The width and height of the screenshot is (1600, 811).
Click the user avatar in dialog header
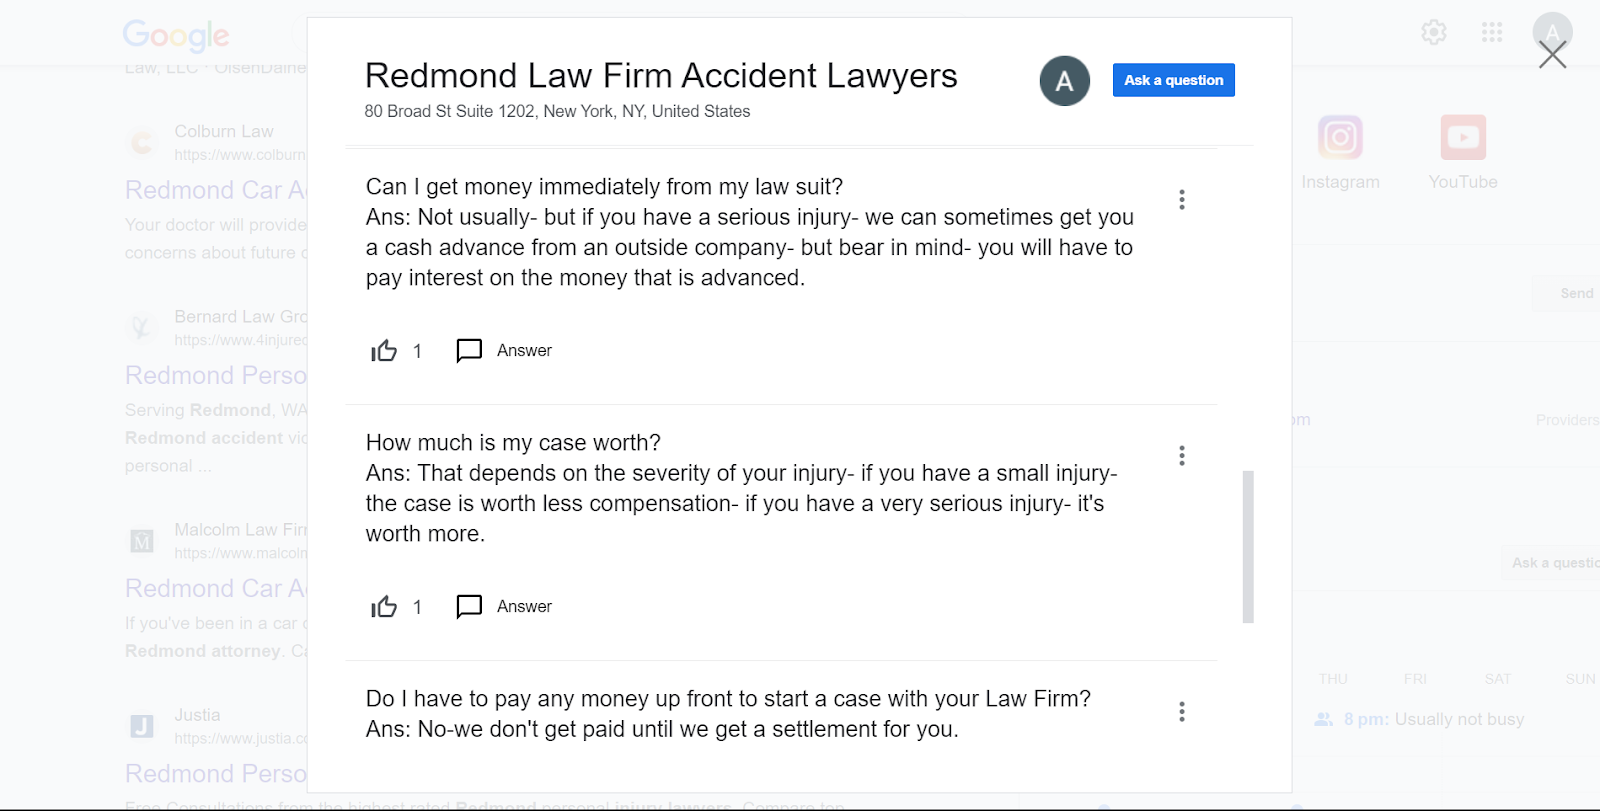1064,81
